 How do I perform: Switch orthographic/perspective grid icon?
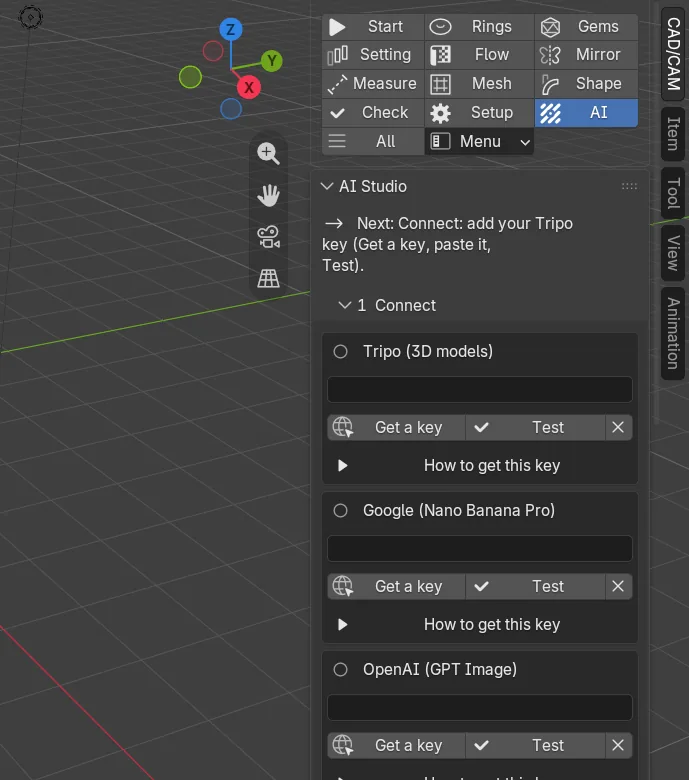(x=268, y=279)
